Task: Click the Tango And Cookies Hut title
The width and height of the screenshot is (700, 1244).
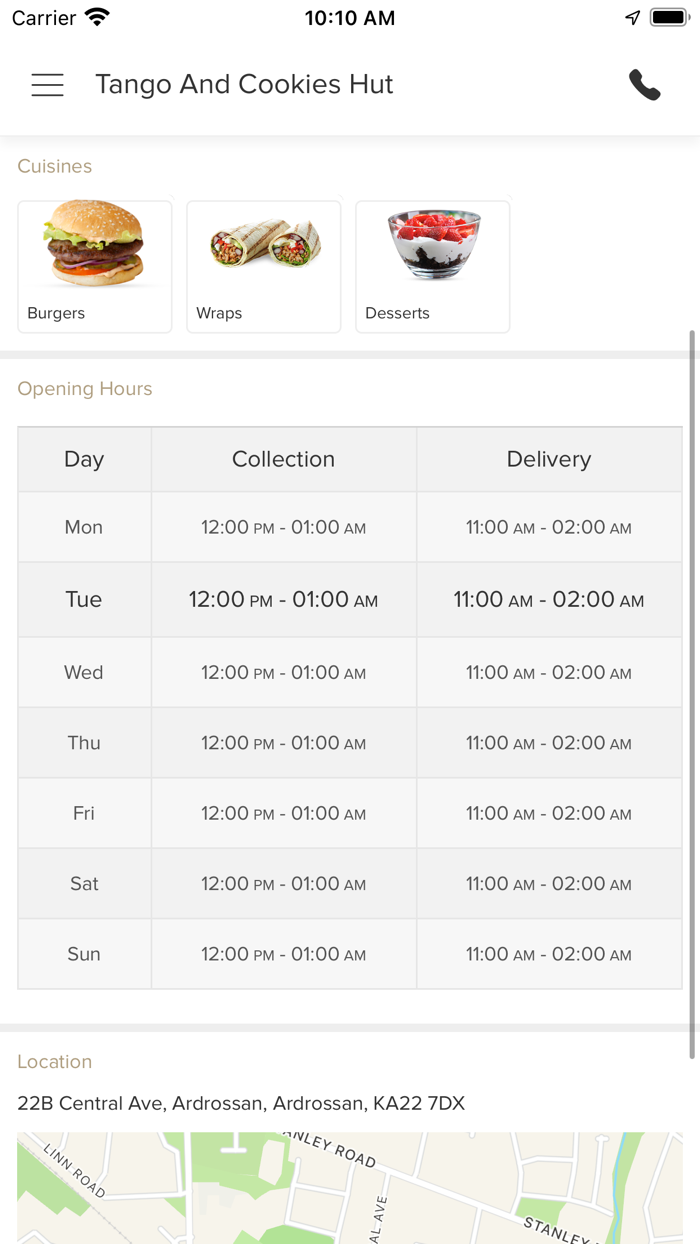Action: point(244,85)
